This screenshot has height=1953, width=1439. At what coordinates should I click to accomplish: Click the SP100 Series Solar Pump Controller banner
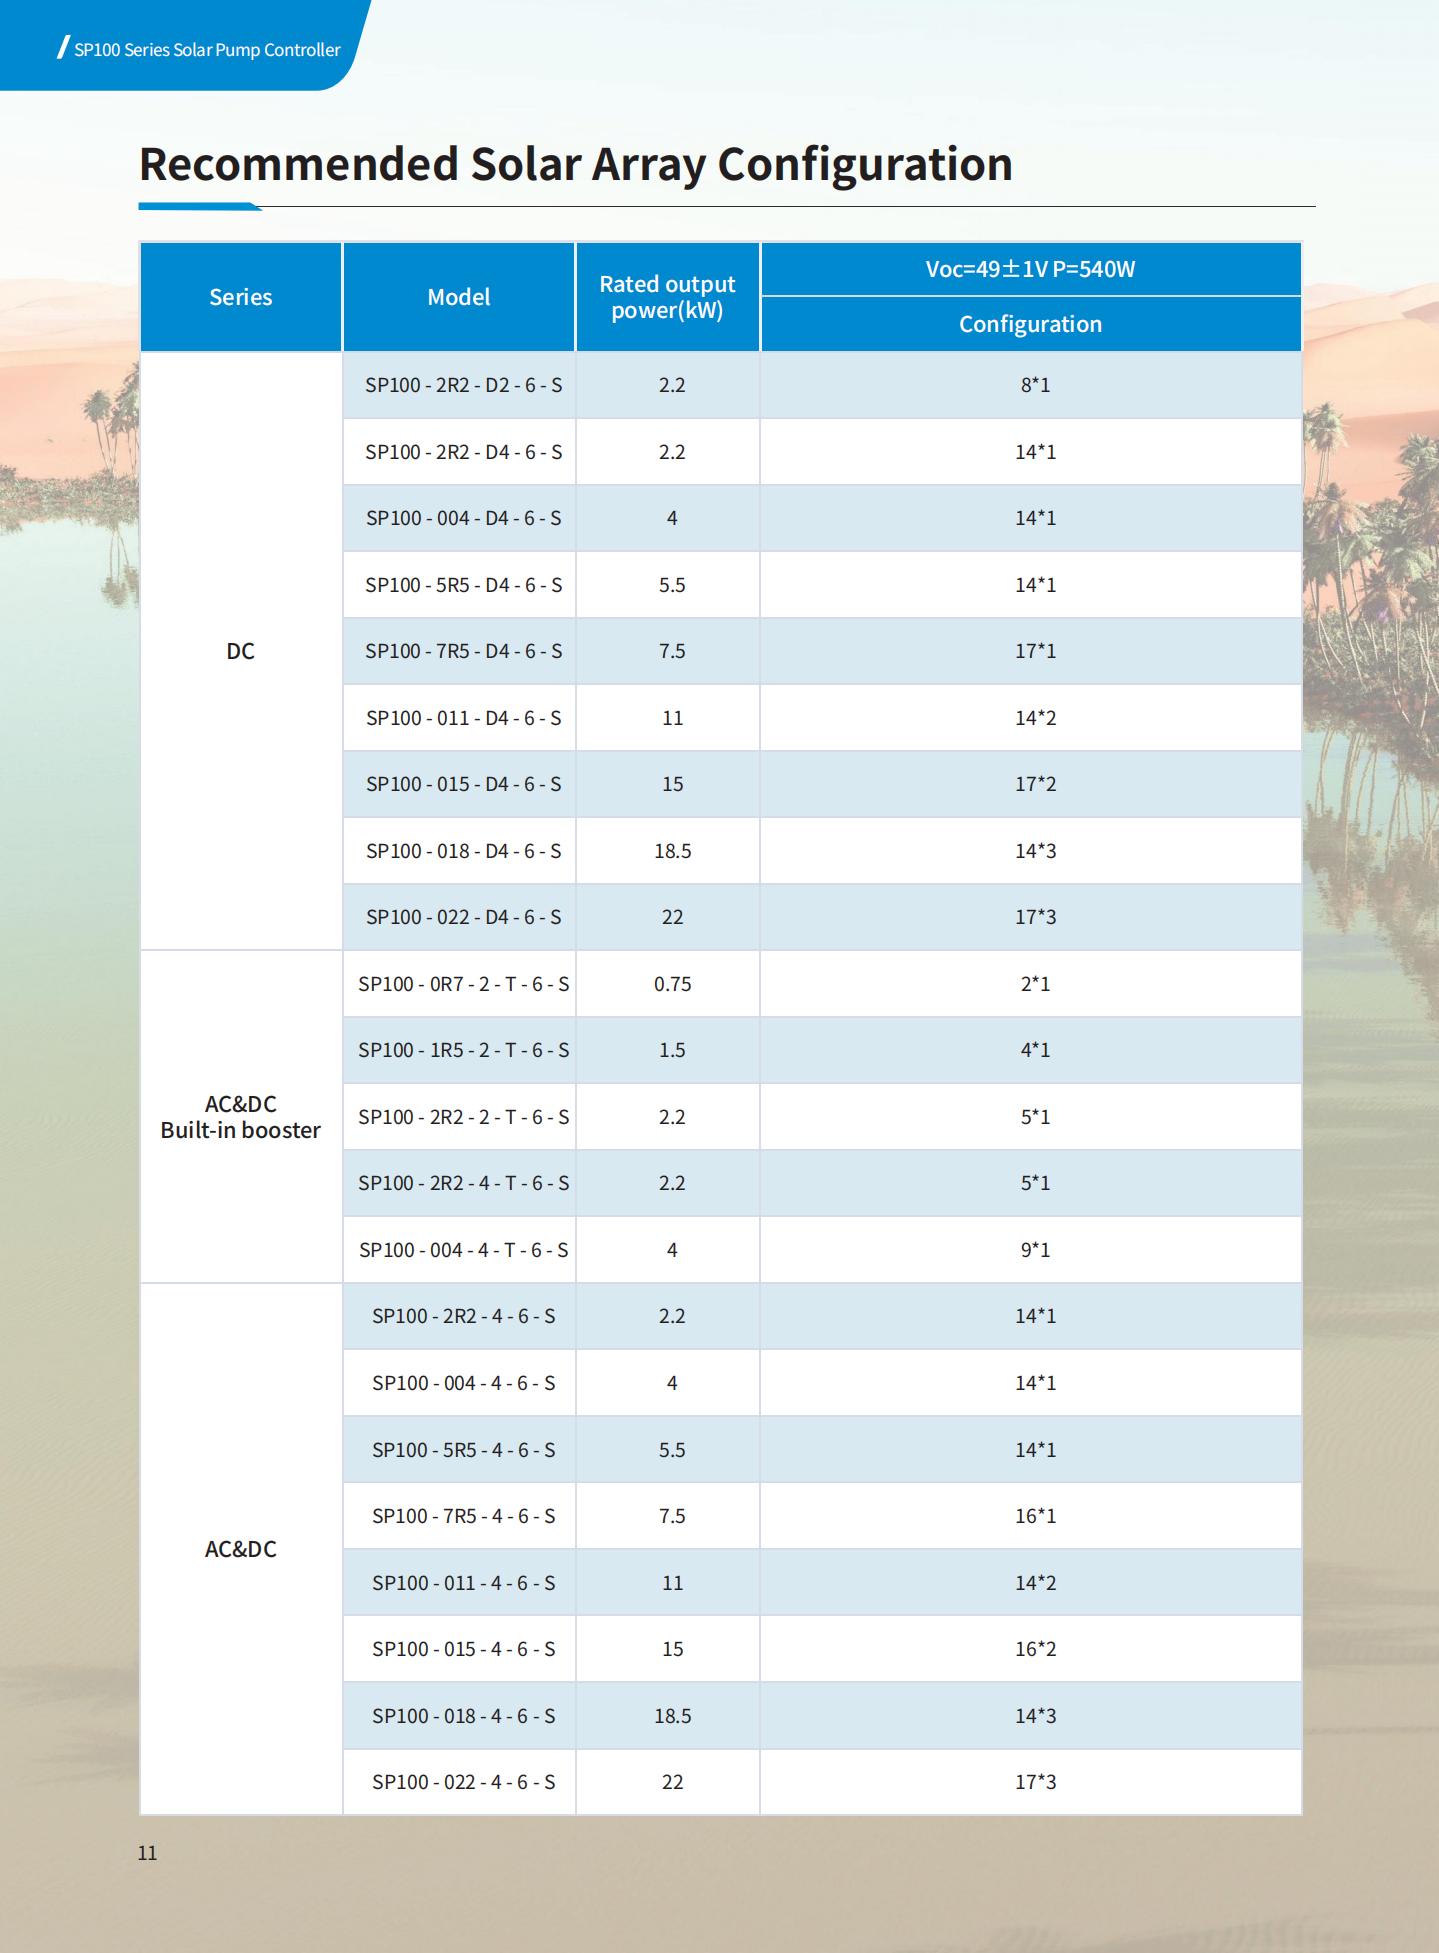[207, 50]
